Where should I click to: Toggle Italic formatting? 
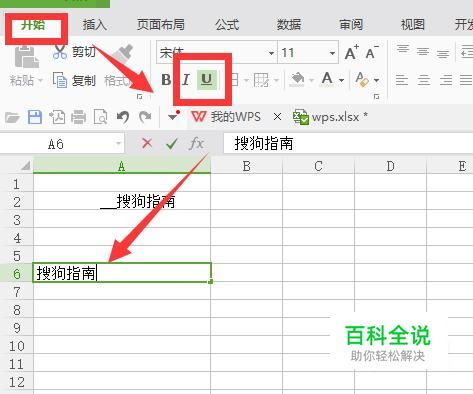(186, 80)
